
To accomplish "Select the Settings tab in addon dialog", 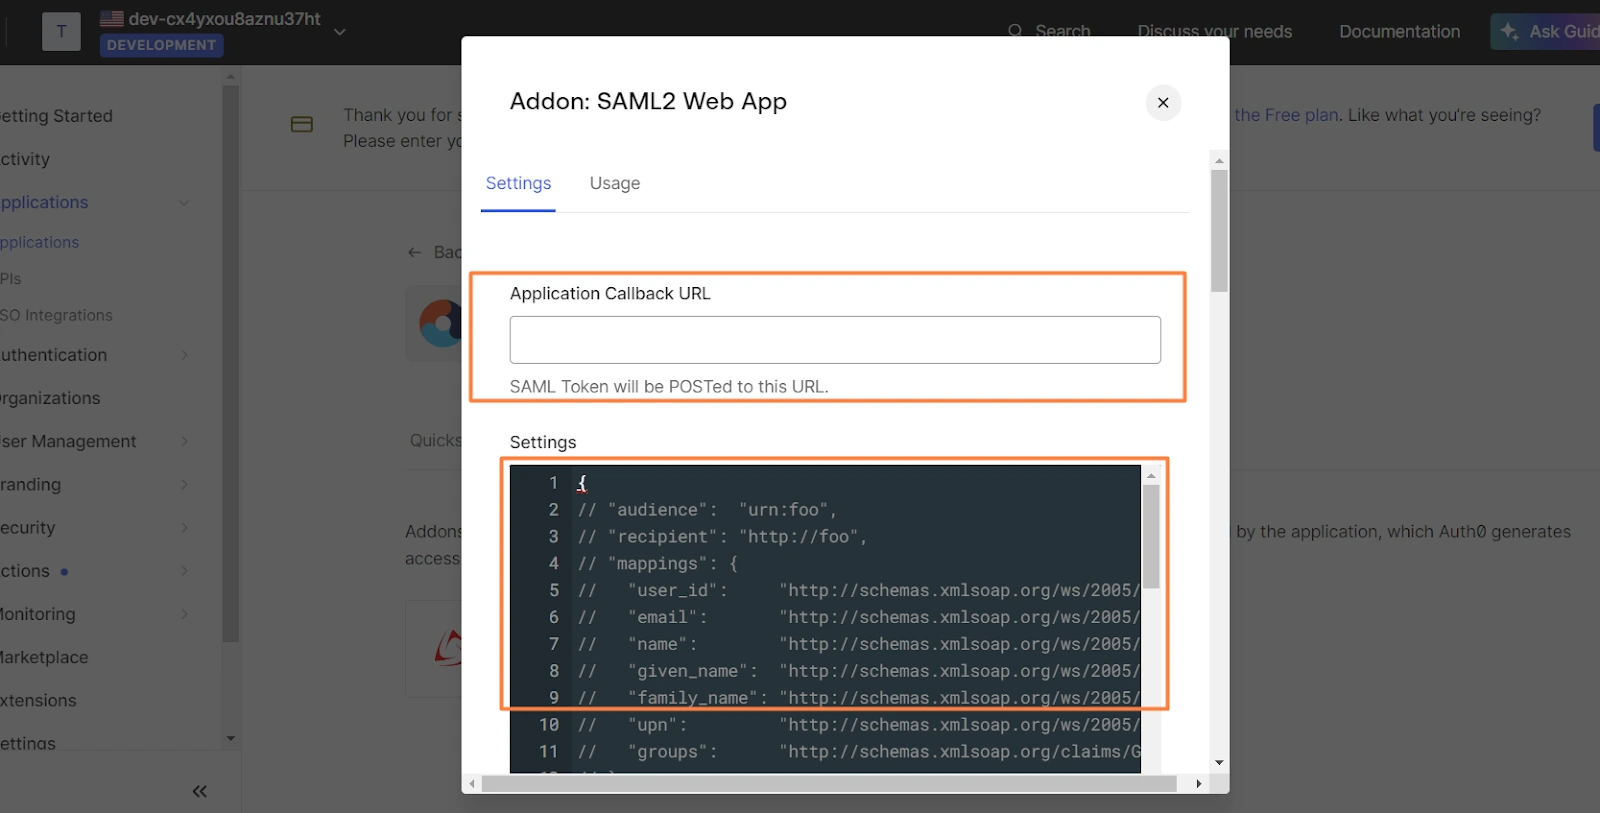I will pos(518,183).
